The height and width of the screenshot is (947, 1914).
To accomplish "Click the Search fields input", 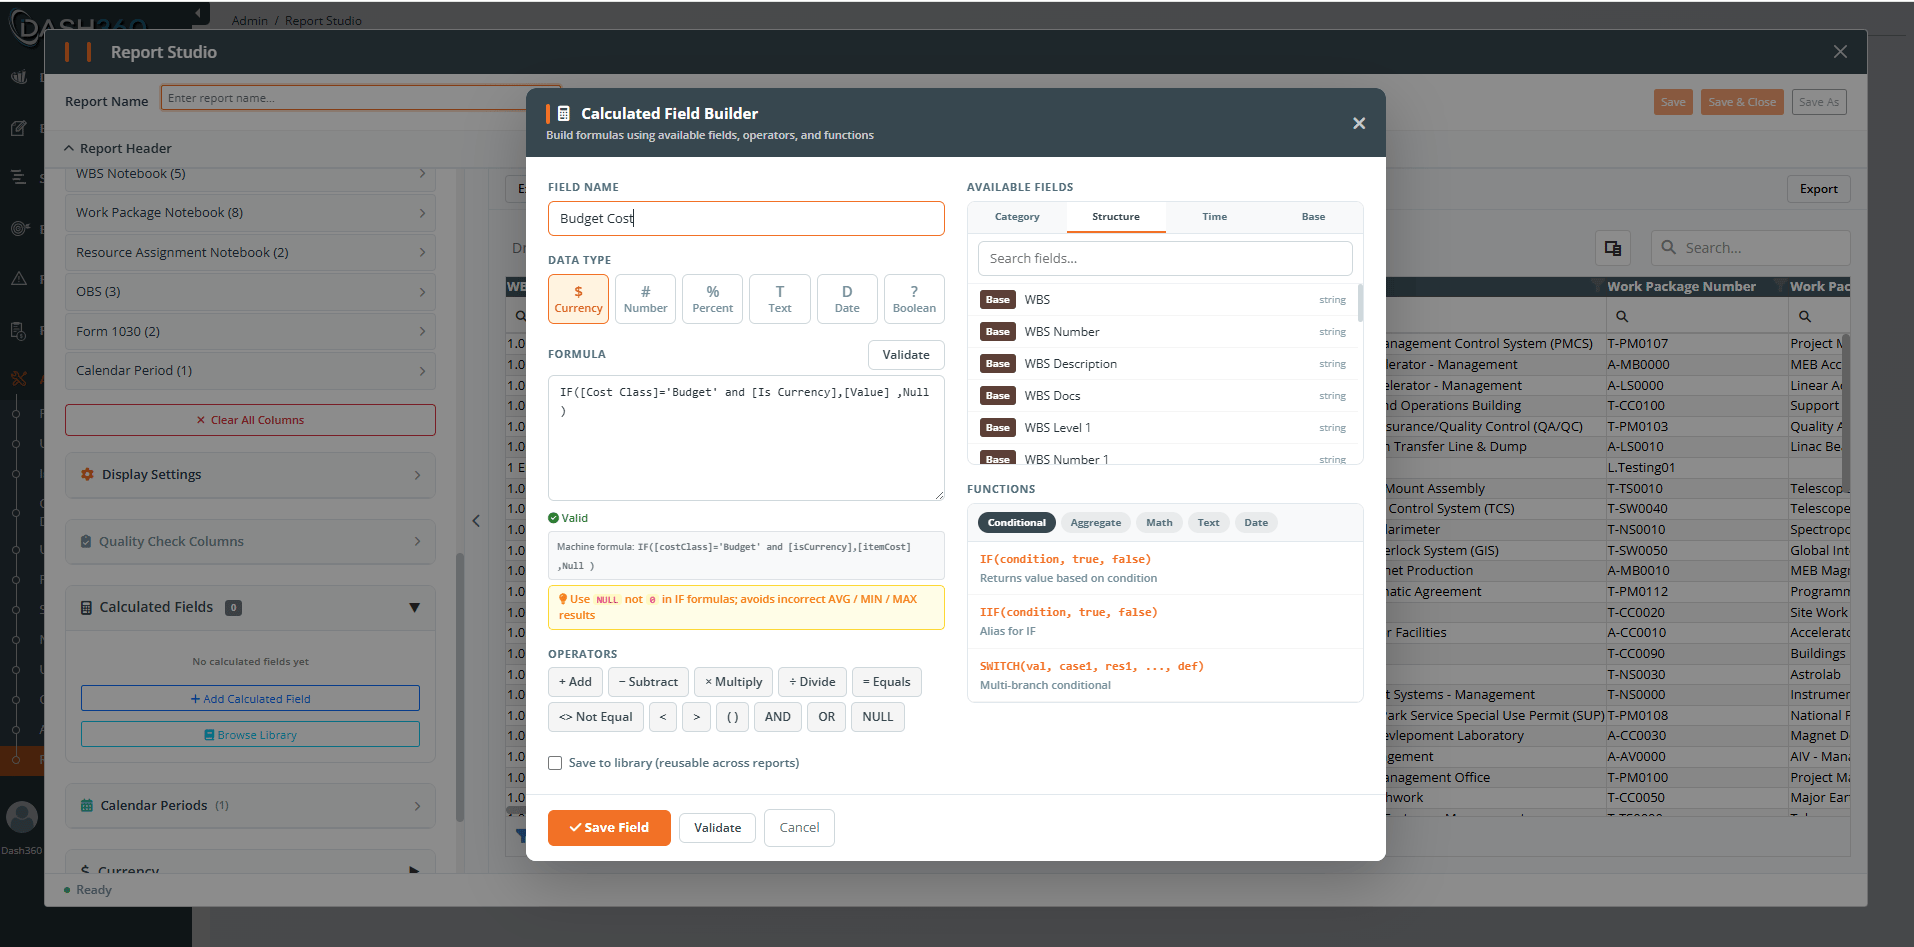I will pos(1165,259).
